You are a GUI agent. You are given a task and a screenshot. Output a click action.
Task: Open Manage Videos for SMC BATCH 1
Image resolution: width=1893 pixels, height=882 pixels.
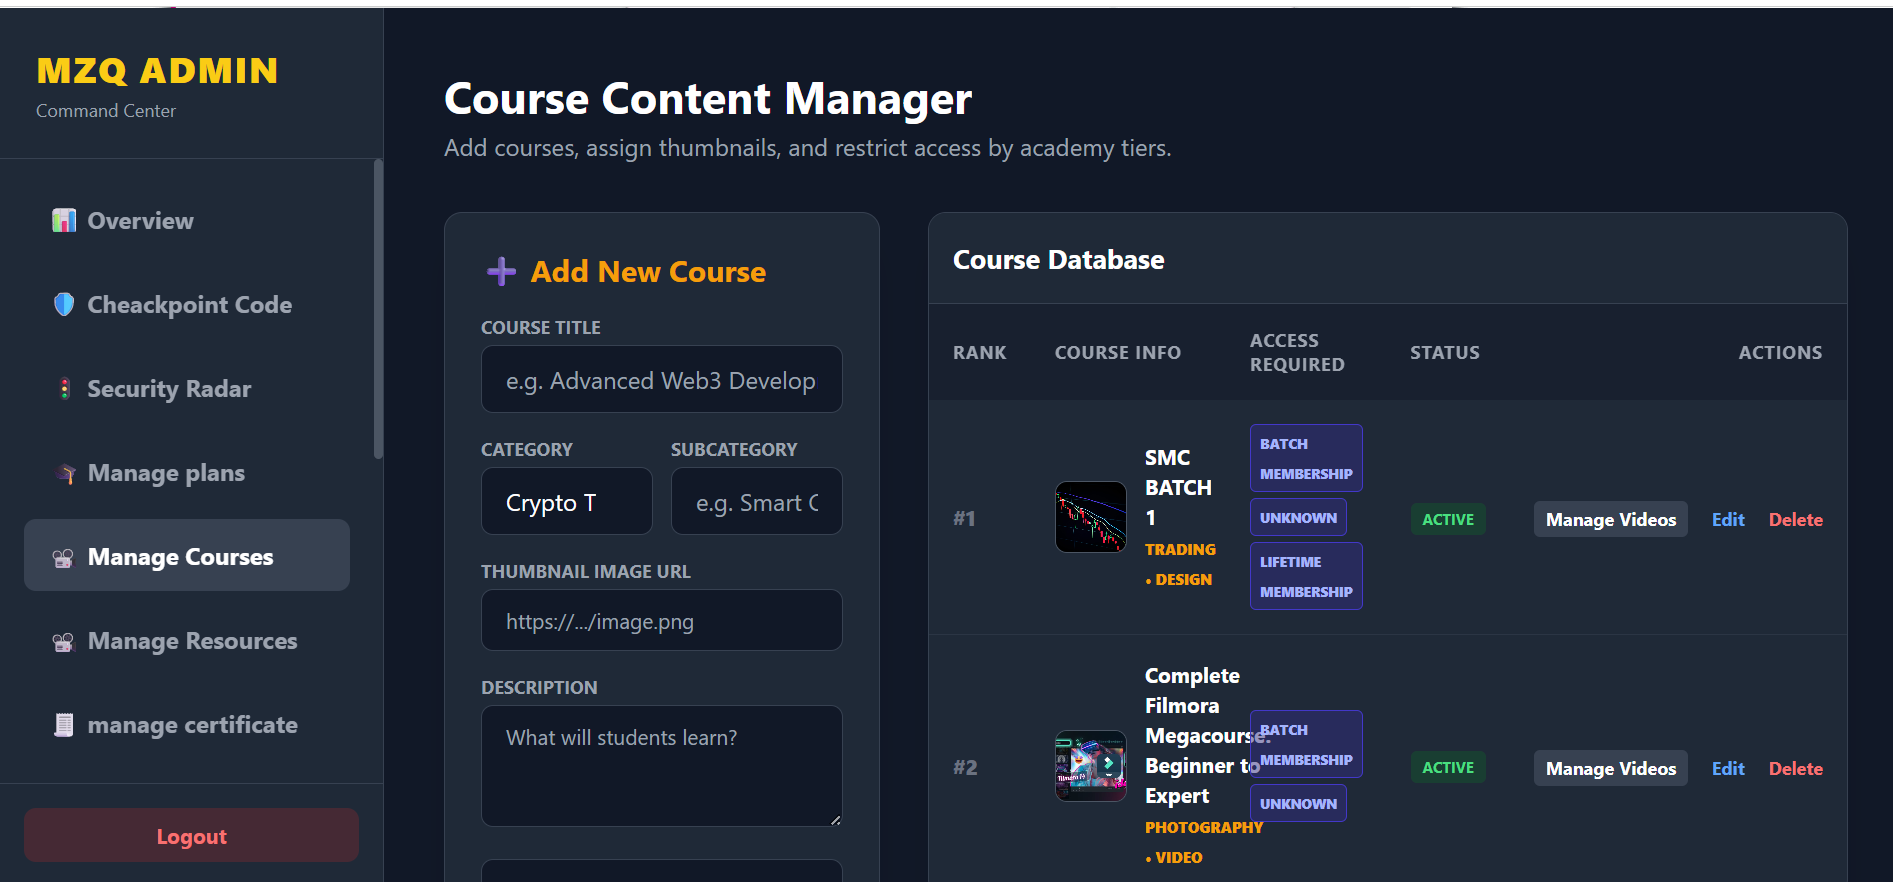1610,520
